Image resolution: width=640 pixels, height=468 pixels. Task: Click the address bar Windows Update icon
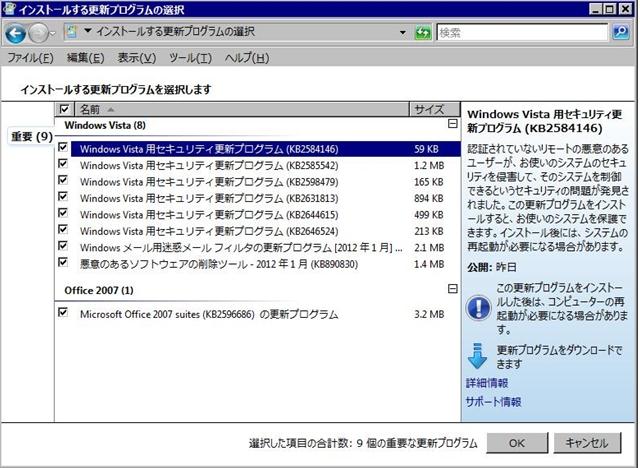pyautogui.click(x=71, y=32)
